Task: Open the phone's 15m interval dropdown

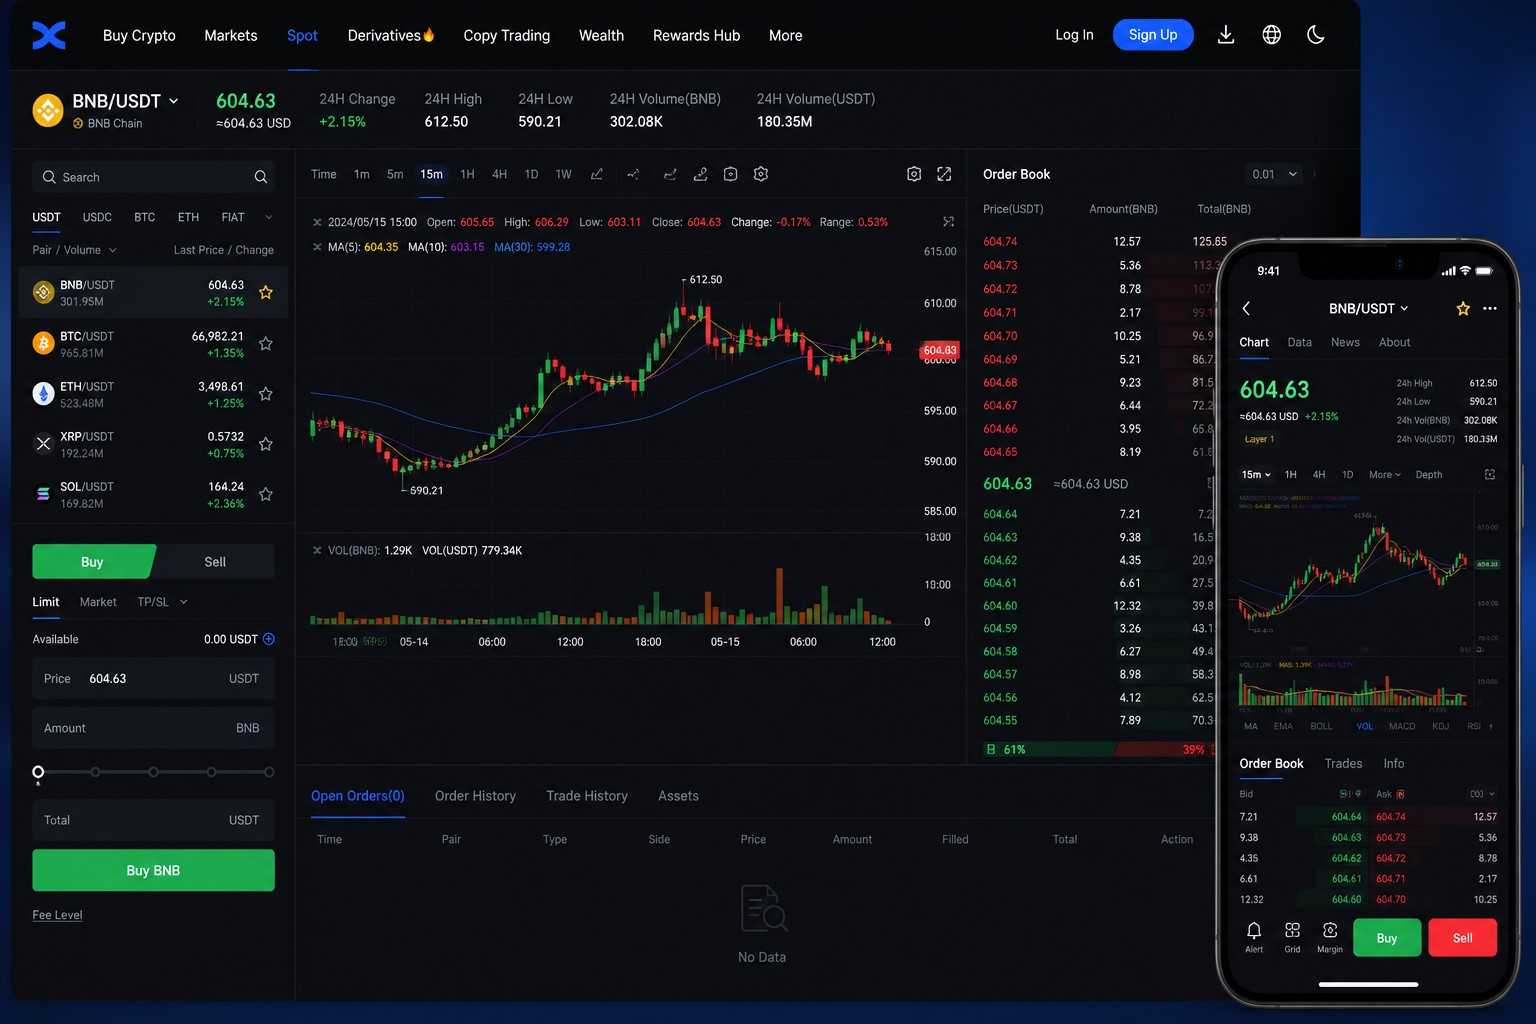Action: click(1256, 475)
